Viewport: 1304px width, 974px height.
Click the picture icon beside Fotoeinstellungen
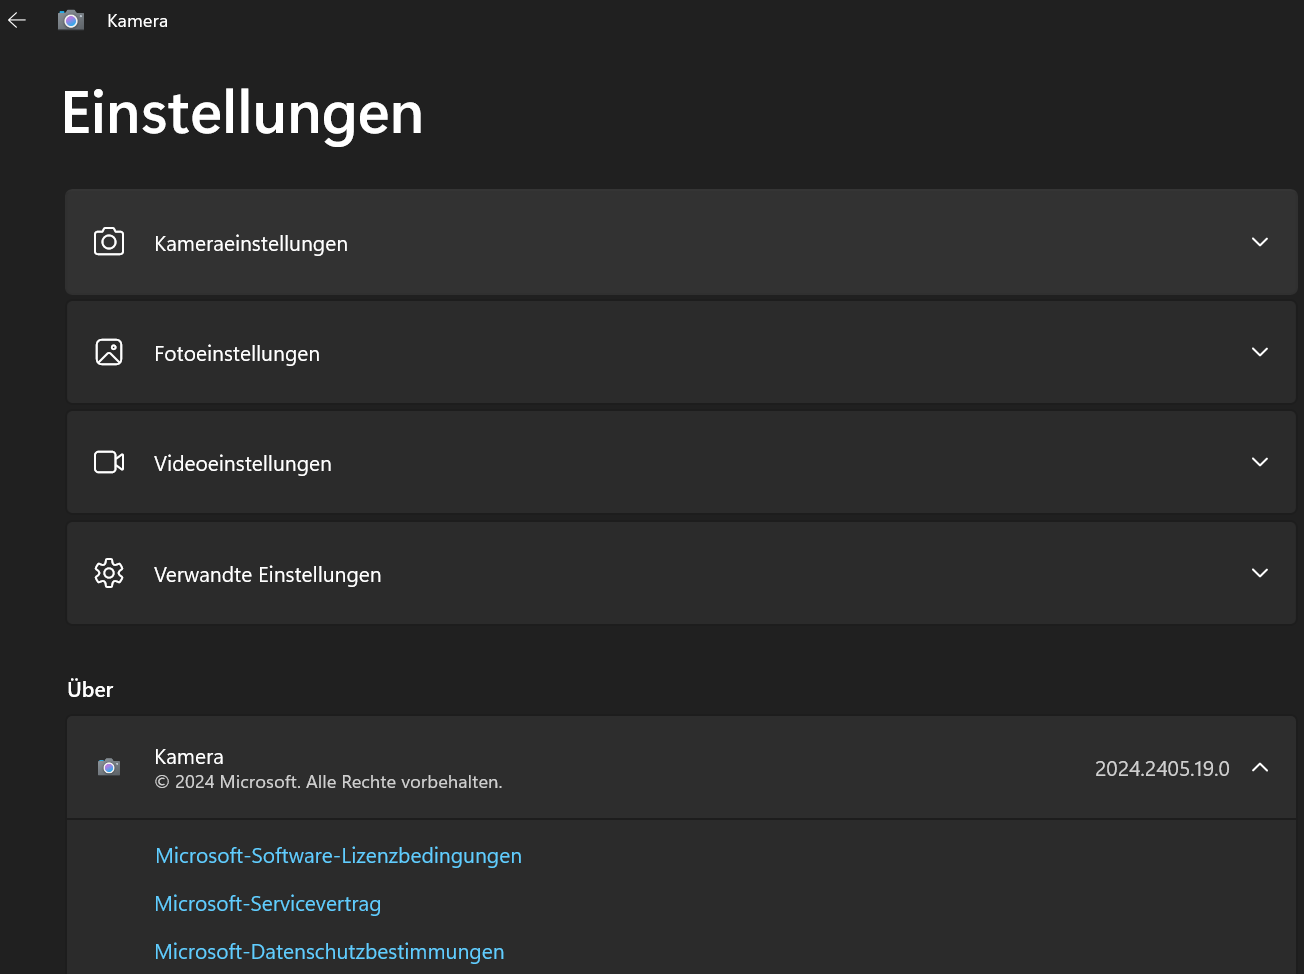point(109,352)
